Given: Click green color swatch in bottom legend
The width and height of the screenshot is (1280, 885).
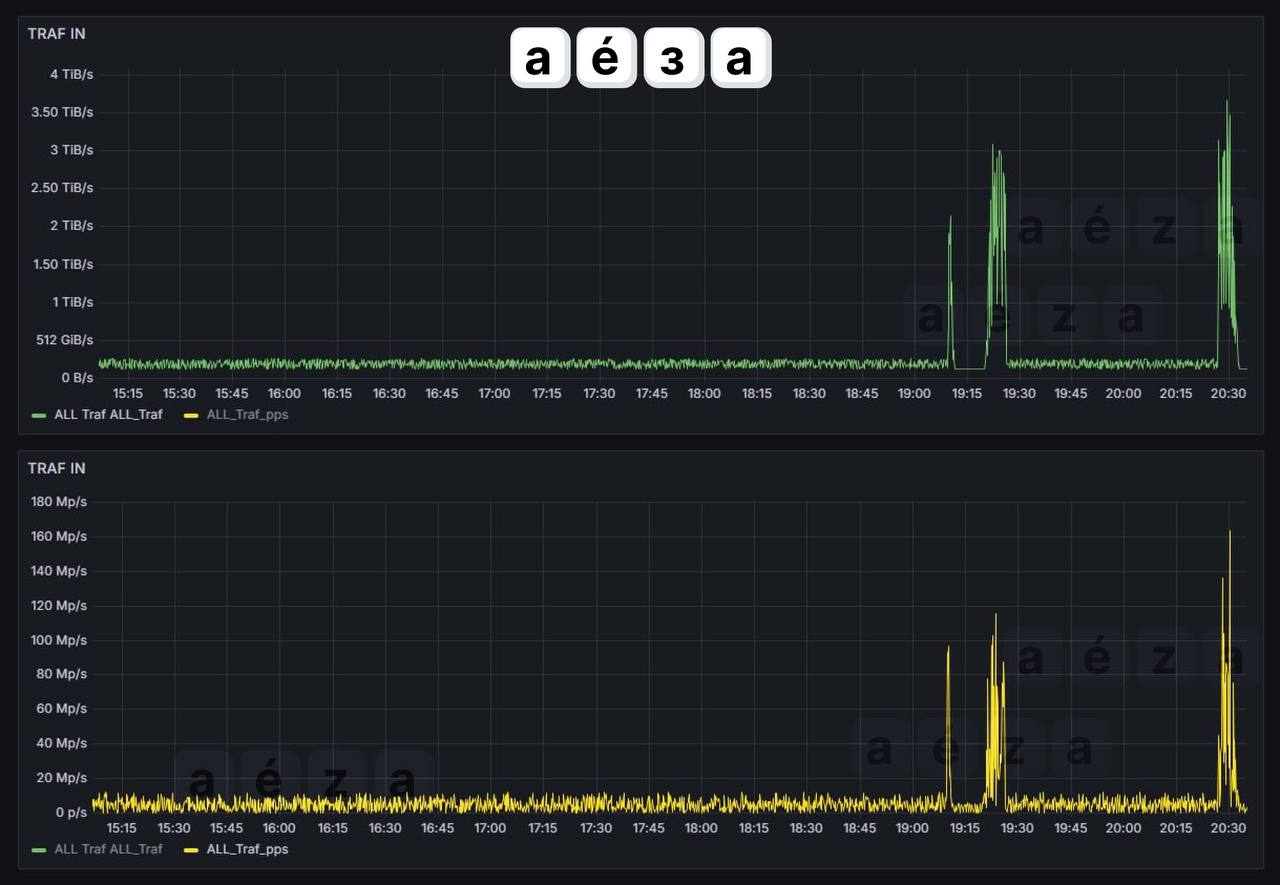Looking at the screenshot, I should [x=39, y=850].
